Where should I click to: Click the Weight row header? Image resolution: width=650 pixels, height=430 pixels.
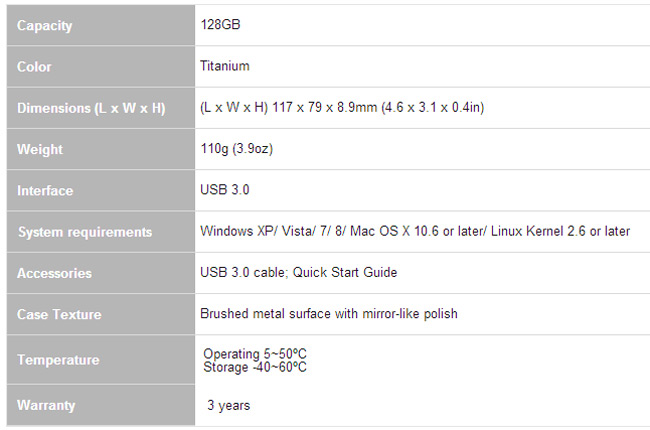(40, 149)
